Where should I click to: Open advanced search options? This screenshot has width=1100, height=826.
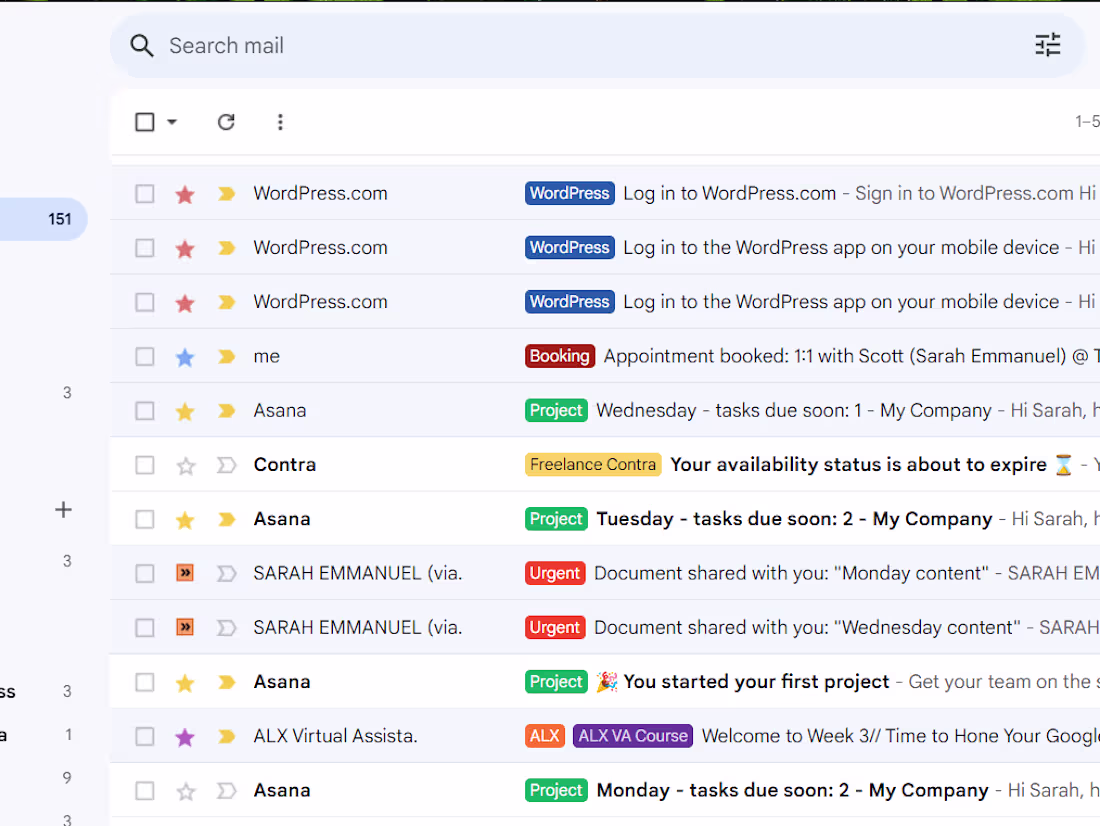(1047, 45)
